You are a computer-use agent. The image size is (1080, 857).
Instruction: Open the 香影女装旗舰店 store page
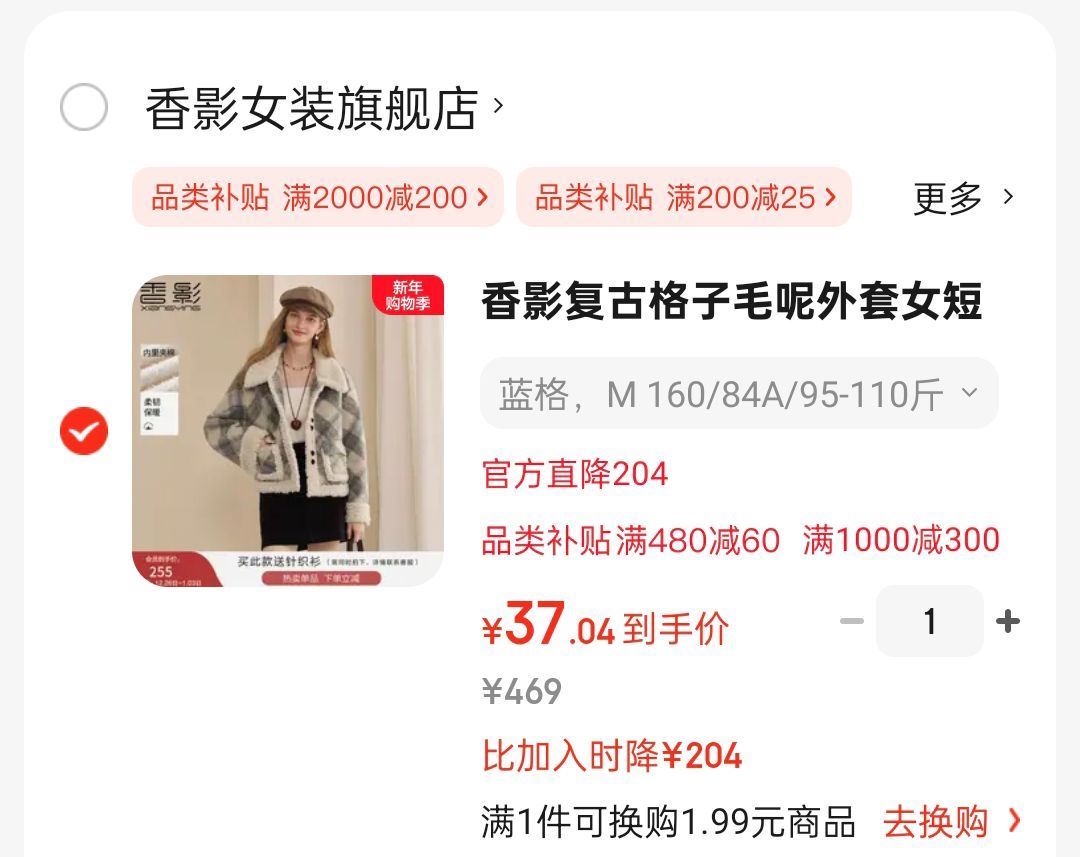[311, 108]
